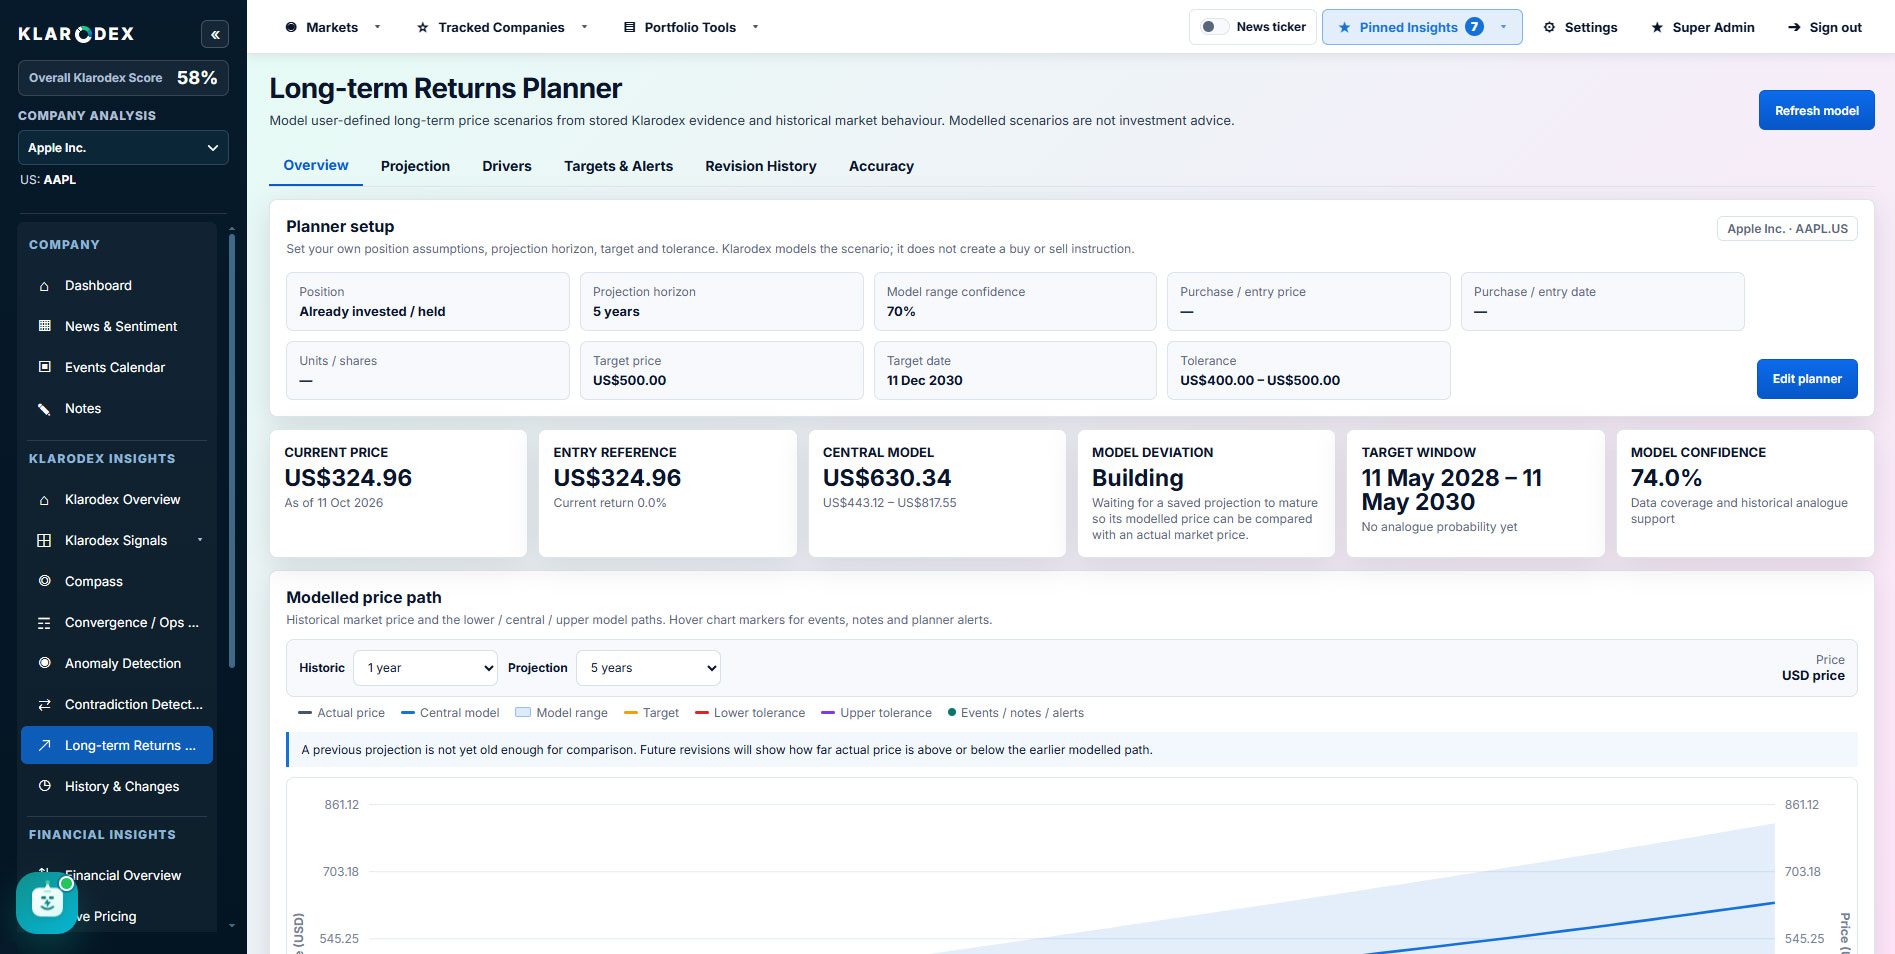
Task: Click the Model range legend swatch
Action: 523,713
